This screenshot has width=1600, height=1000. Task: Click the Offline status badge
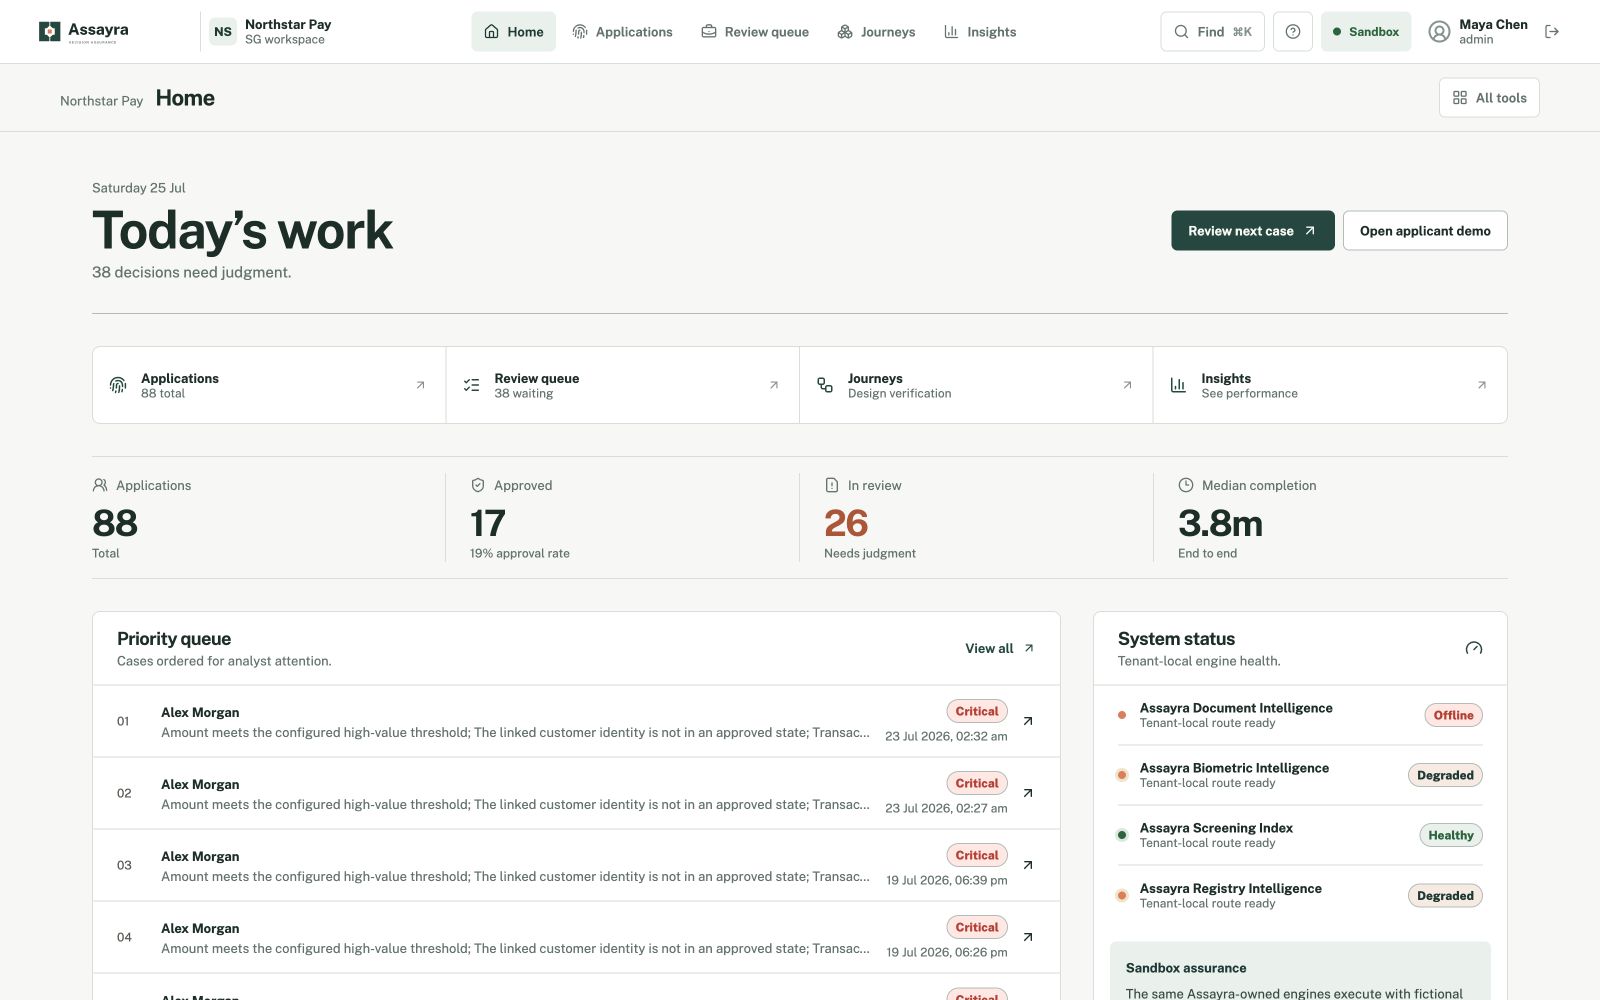click(1453, 715)
